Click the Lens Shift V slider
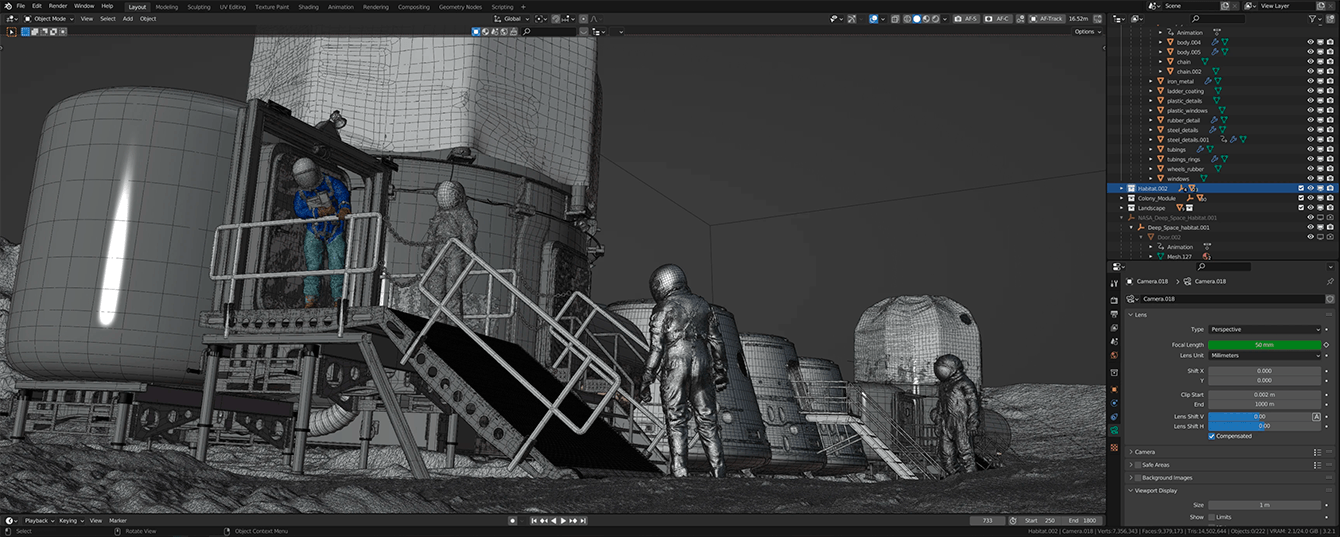 [x=1258, y=416]
